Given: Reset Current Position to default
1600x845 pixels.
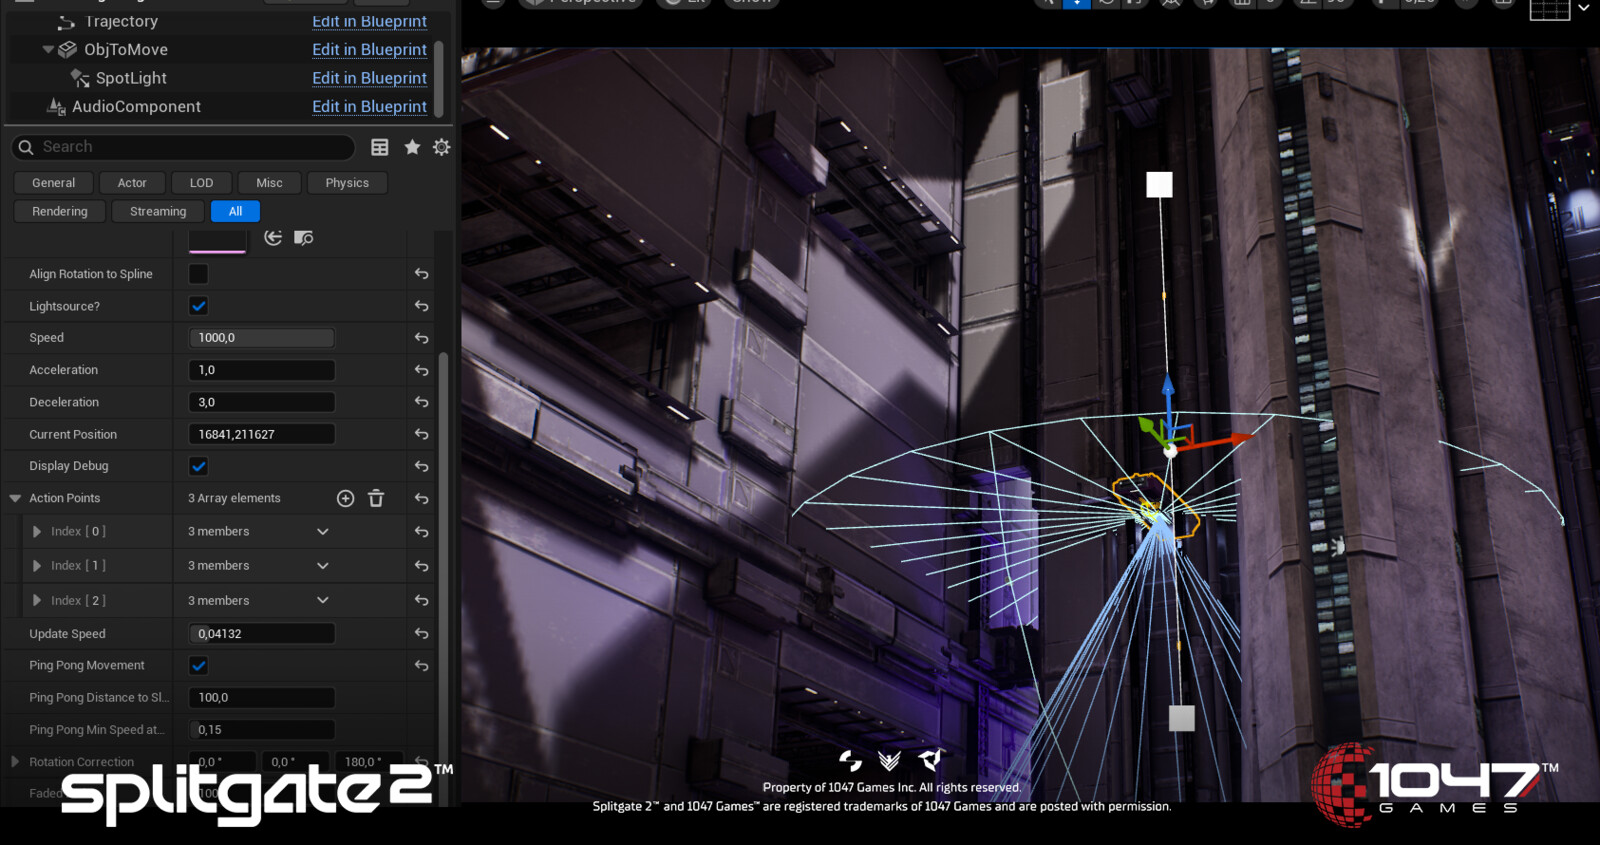Looking at the screenshot, I should pyautogui.click(x=422, y=434).
